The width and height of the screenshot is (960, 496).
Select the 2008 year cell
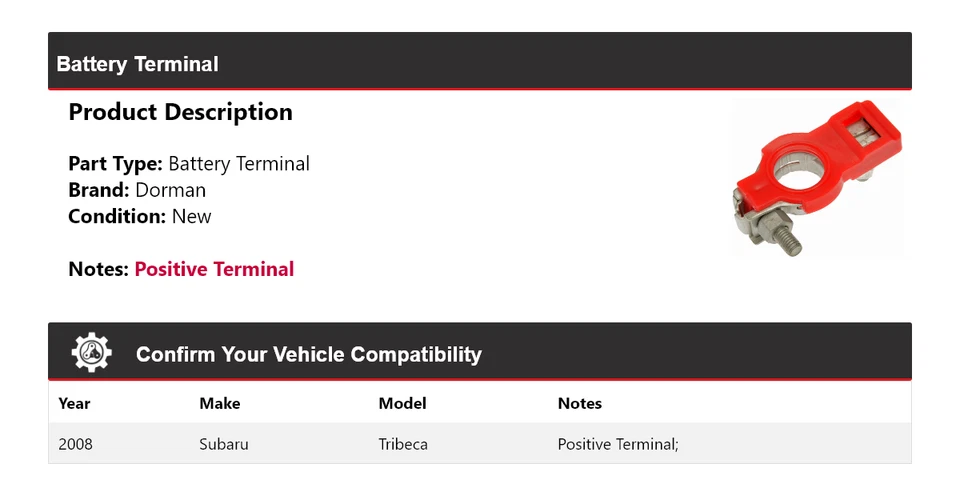click(75, 444)
